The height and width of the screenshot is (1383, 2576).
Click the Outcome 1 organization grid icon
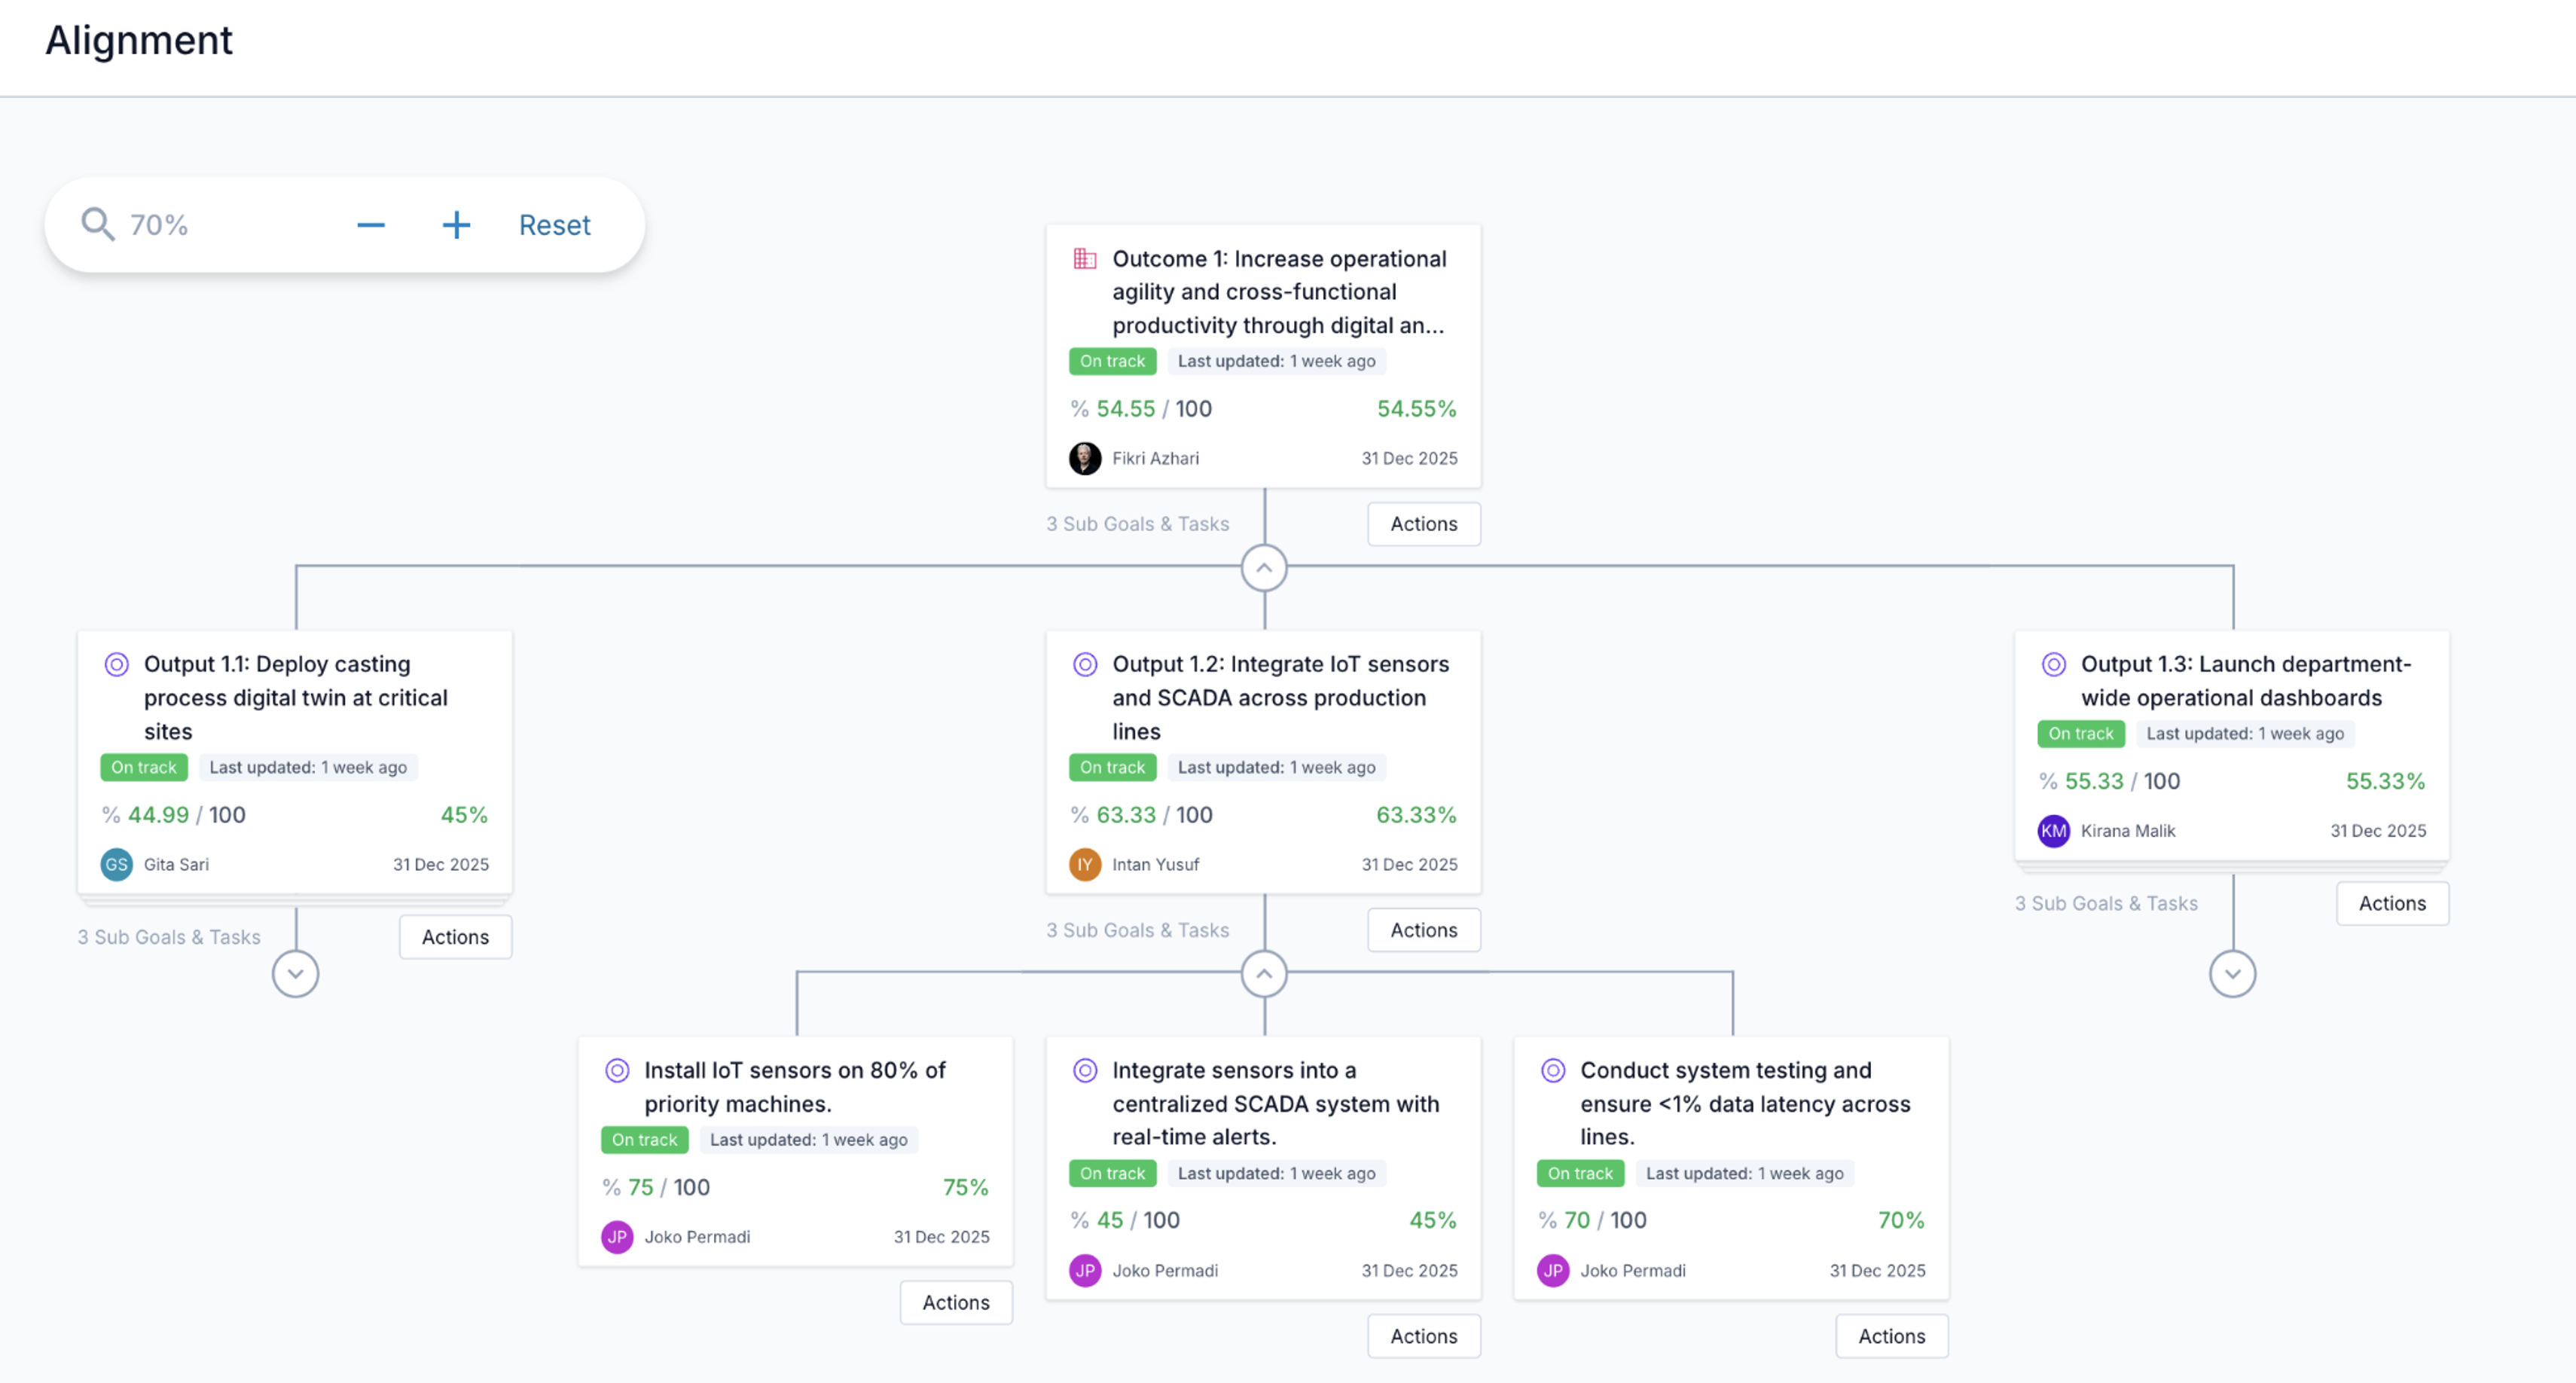pyautogui.click(x=1085, y=259)
